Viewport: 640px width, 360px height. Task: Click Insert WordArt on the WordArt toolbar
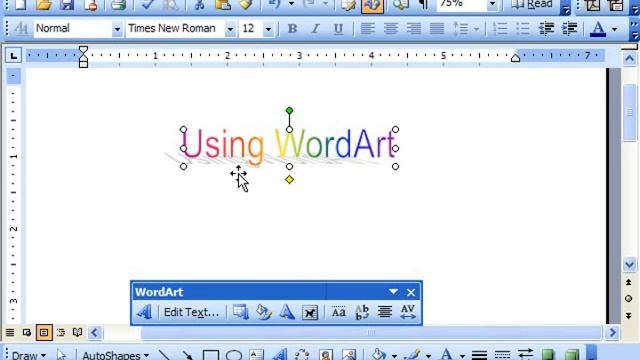(x=144, y=312)
